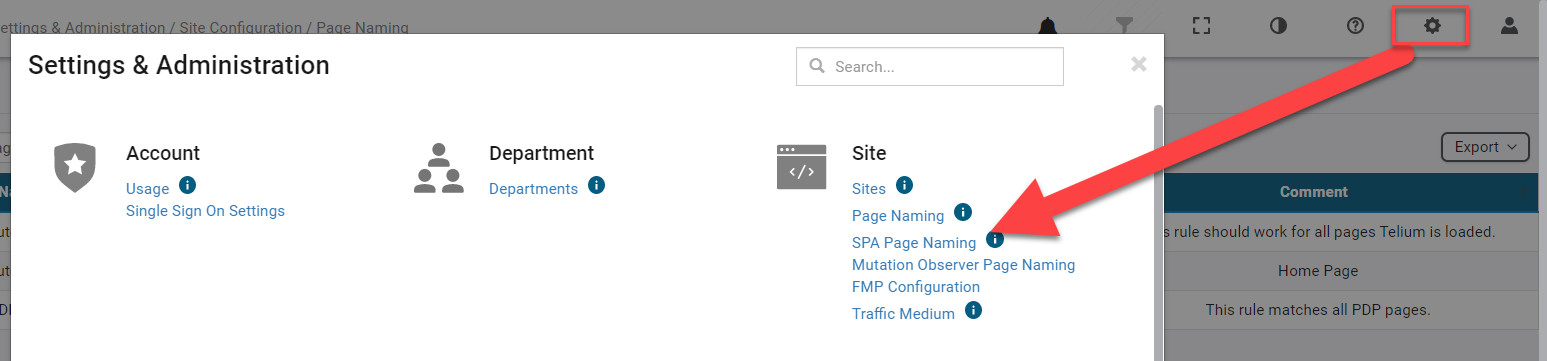
Task: Click the settings Search field
Action: pyautogui.click(x=930, y=67)
